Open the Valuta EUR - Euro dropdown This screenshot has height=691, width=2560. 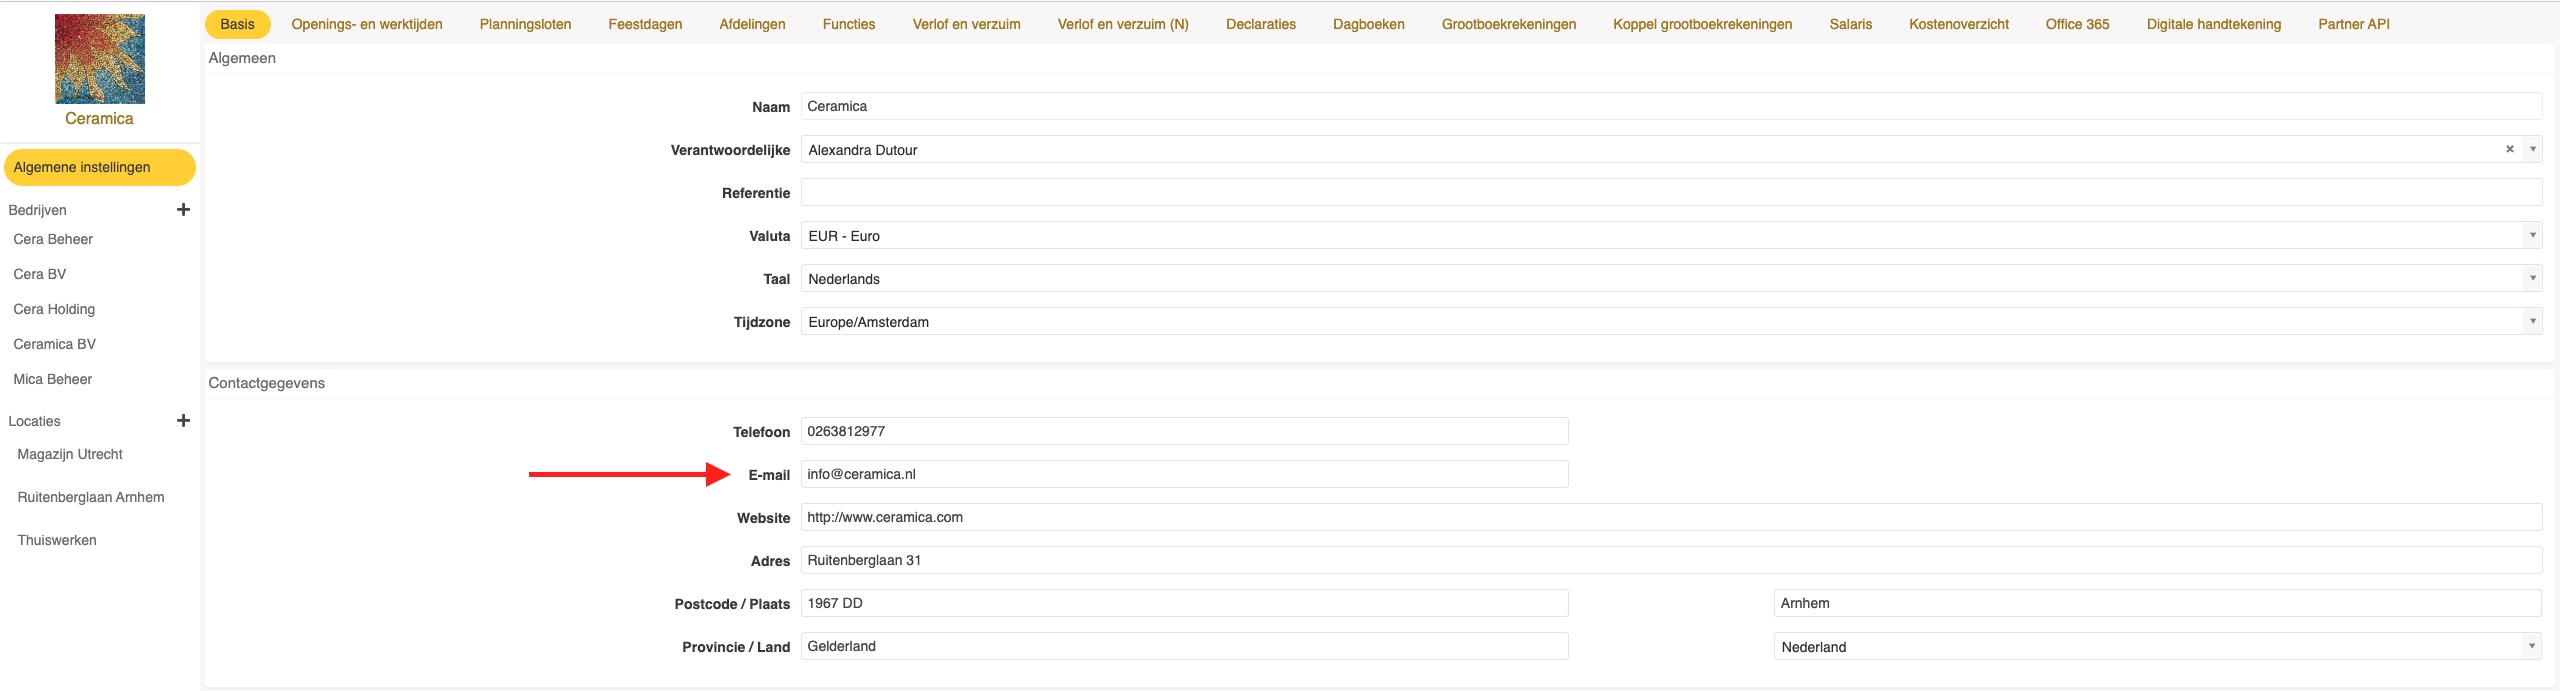1671,236
